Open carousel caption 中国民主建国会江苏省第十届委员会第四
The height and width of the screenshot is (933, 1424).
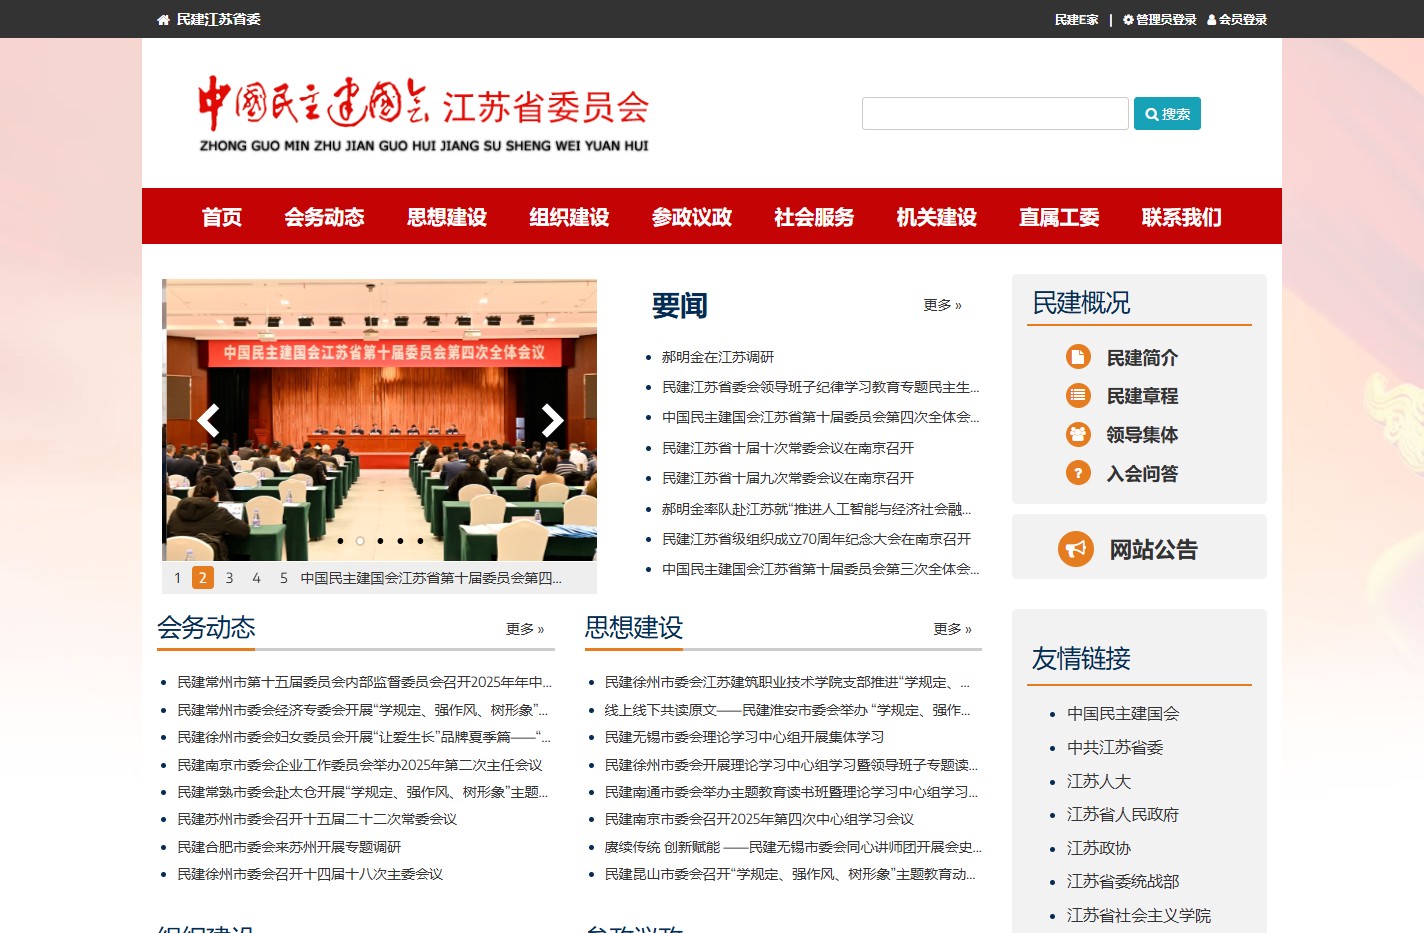click(431, 578)
